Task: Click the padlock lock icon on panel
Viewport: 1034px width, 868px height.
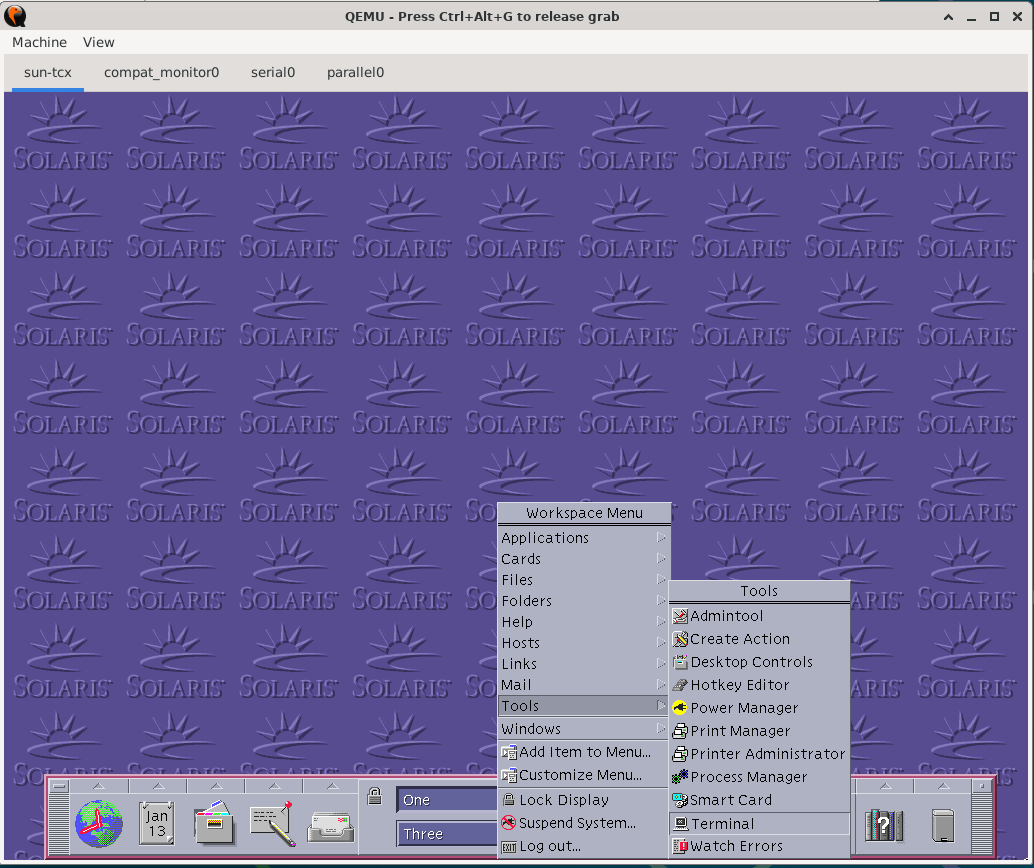Action: pos(375,797)
